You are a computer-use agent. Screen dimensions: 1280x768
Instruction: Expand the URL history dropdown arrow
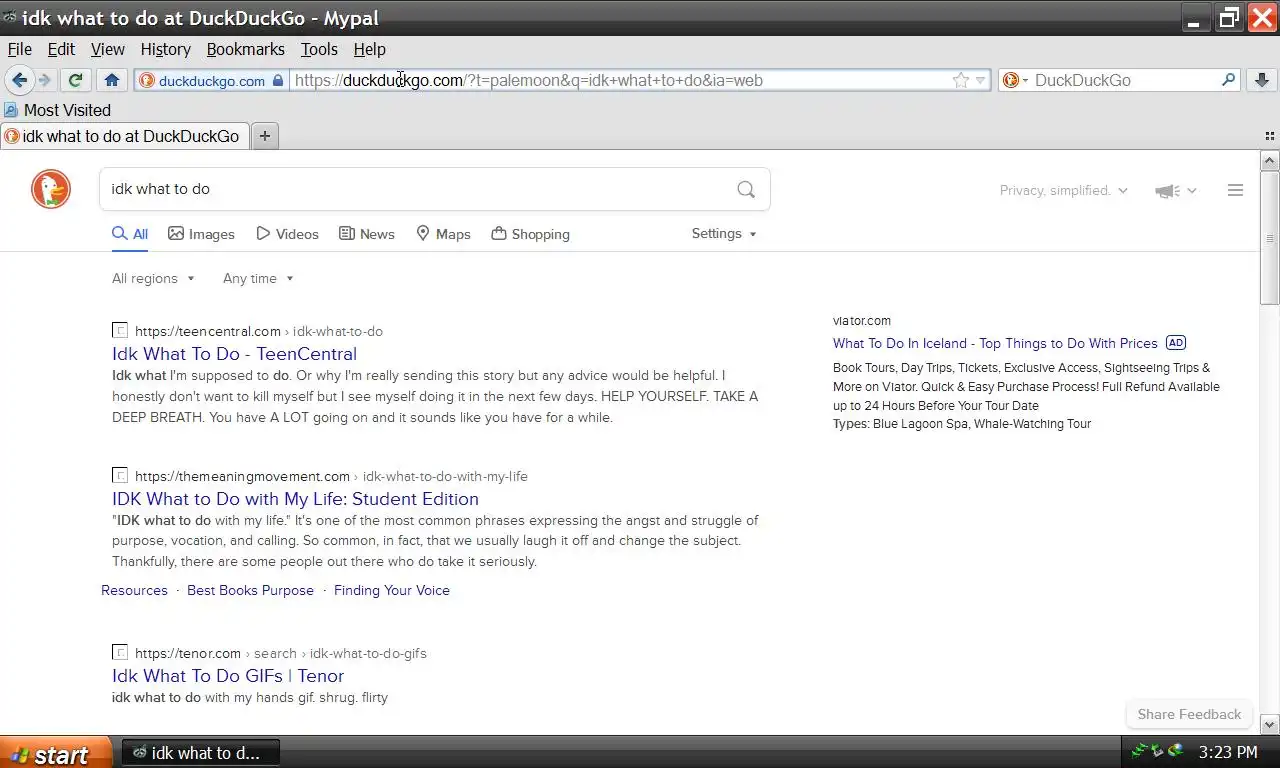(981, 80)
